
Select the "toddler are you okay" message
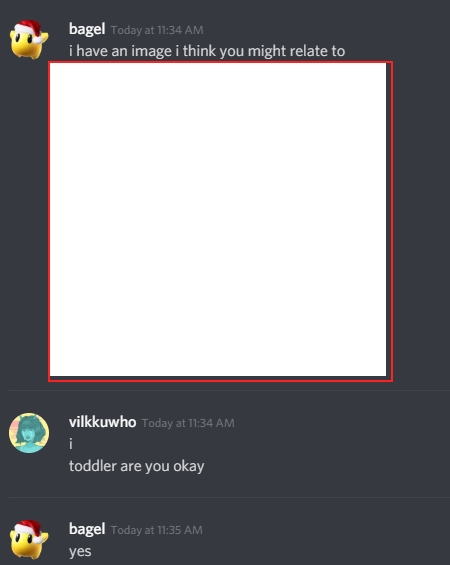(137, 466)
